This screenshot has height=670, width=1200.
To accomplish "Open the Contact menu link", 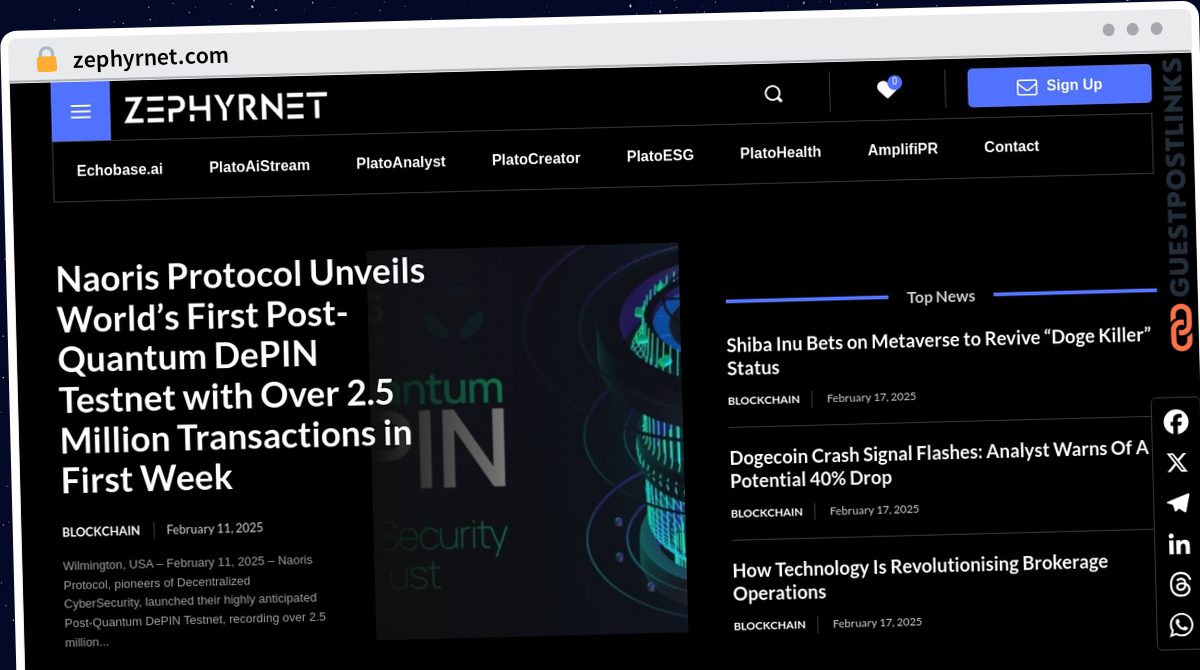I will pos(1011,146).
